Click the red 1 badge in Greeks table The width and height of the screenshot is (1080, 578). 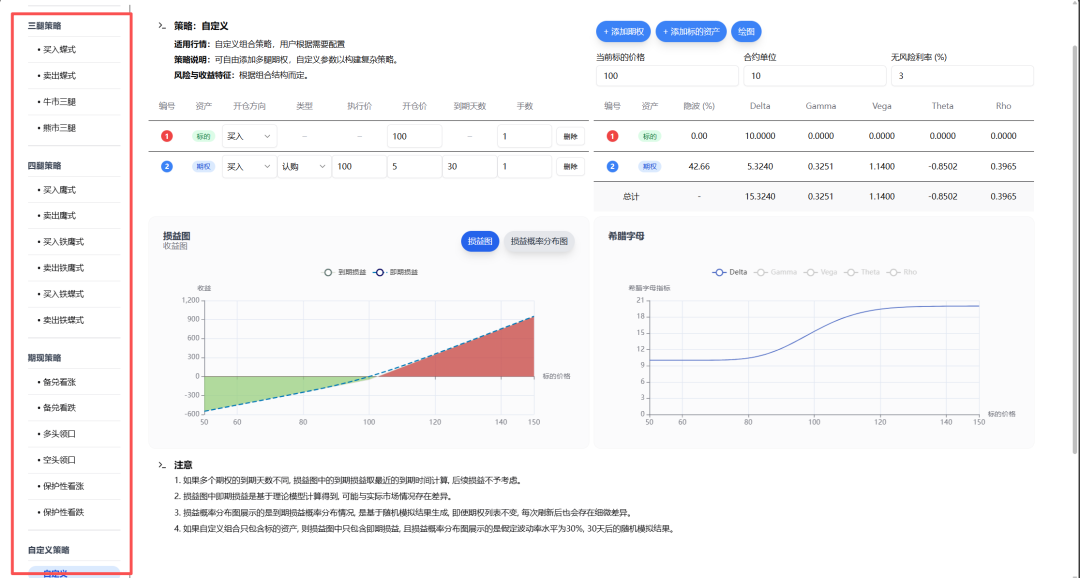[612, 136]
